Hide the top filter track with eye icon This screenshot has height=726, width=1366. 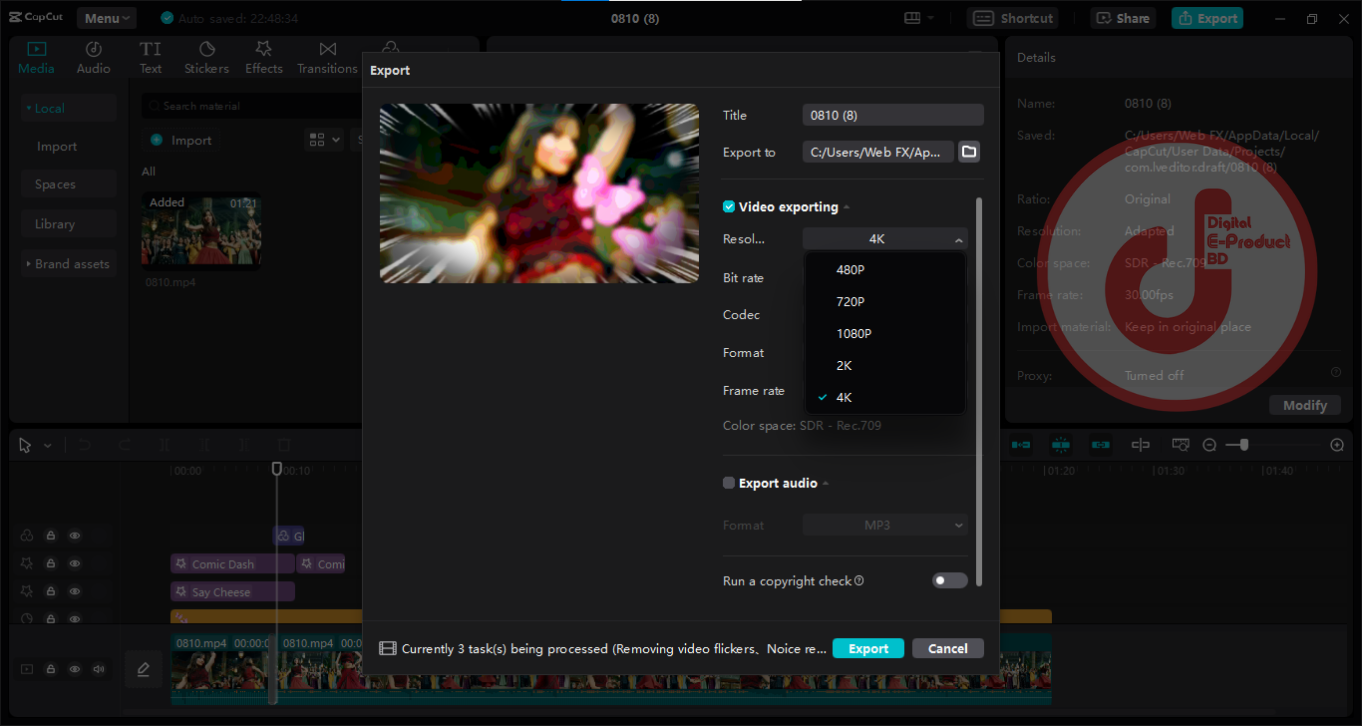pyautogui.click(x=75, y=536)
